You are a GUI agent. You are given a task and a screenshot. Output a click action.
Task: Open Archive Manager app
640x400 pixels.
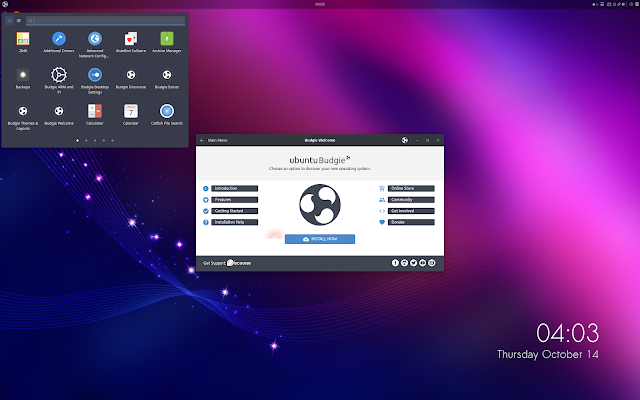tap(167, 39)
